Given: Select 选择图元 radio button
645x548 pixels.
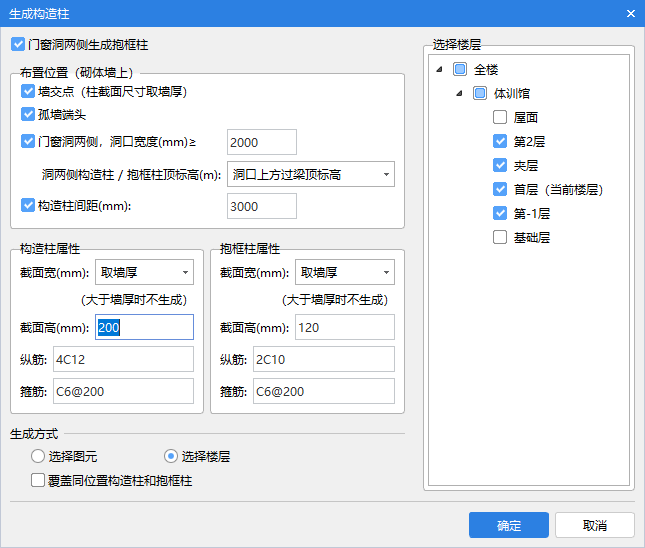Looking at the screenshot, I should click(38, 456).
